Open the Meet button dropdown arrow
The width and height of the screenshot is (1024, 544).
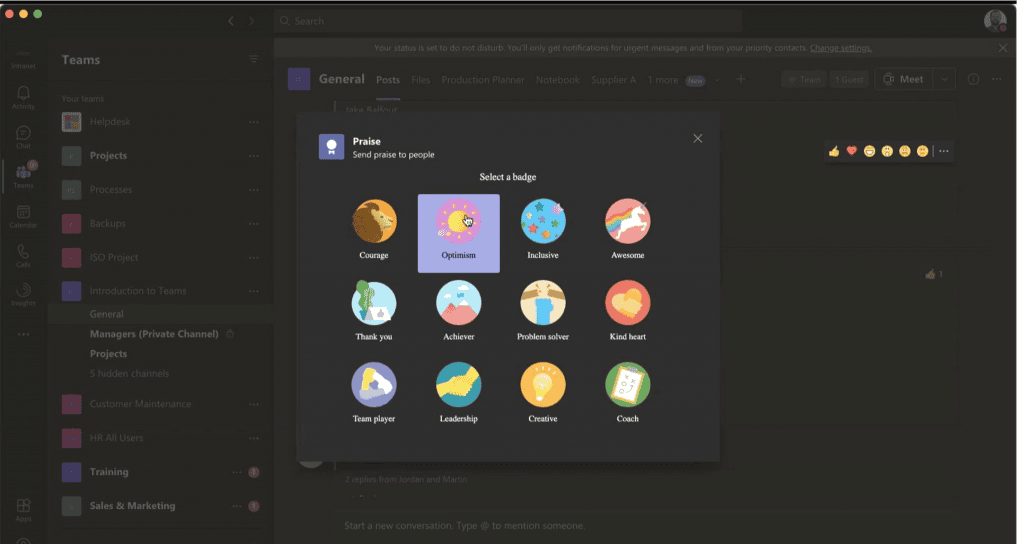coord(946,80)
